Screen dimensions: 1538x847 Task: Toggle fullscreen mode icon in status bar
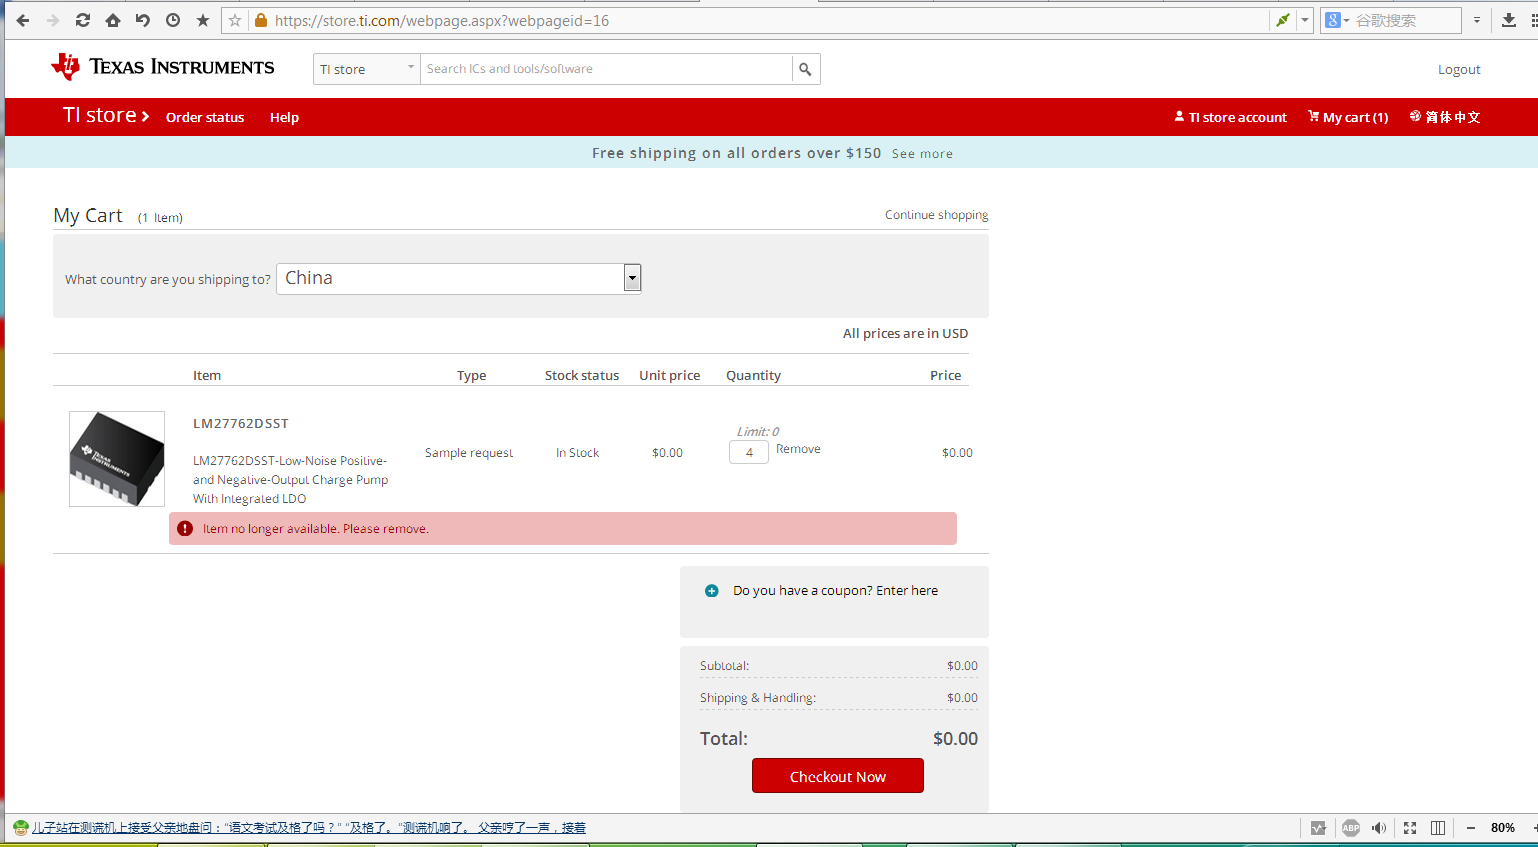click(1410, 828)
